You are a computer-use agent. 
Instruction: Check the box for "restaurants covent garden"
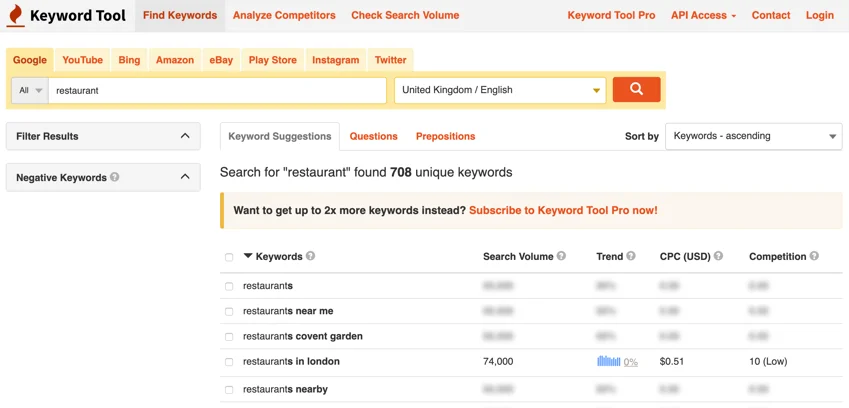pos(229,337)
